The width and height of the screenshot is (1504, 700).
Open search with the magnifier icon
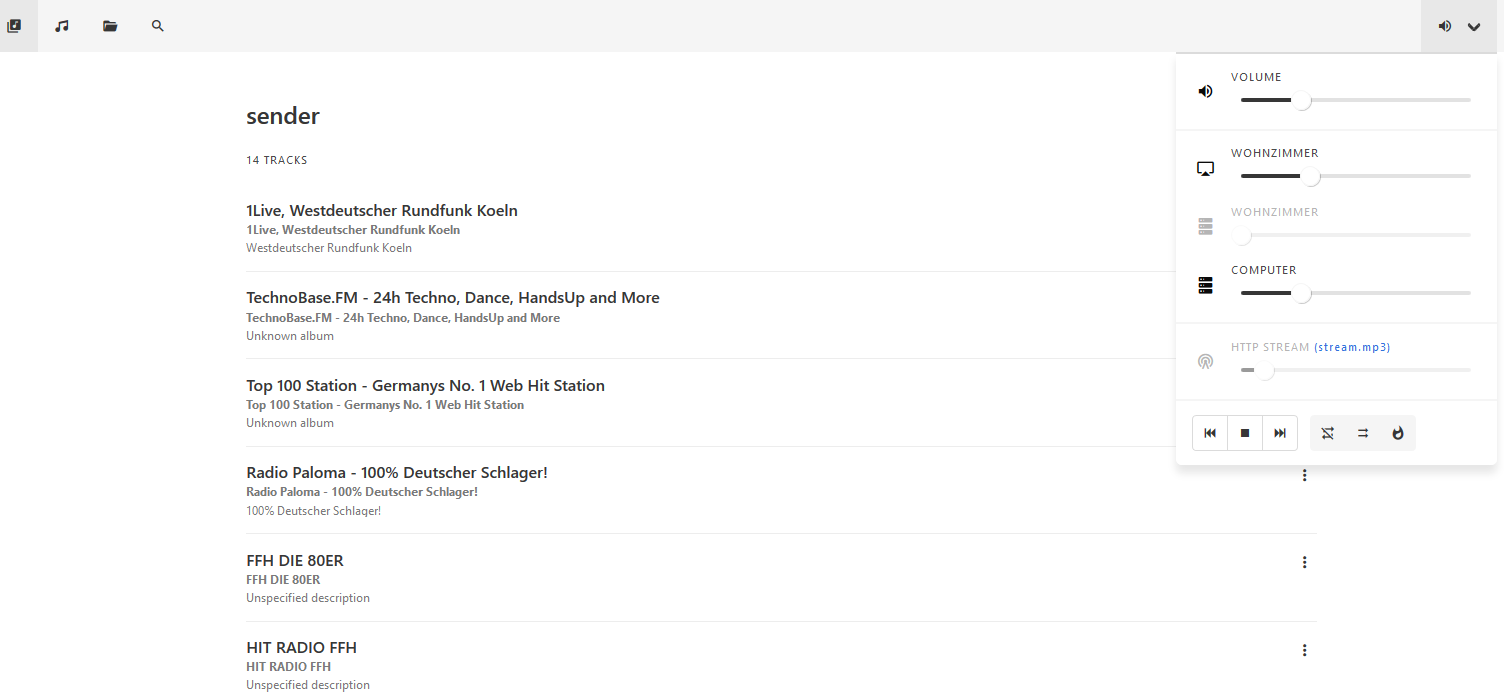(158, 26)
